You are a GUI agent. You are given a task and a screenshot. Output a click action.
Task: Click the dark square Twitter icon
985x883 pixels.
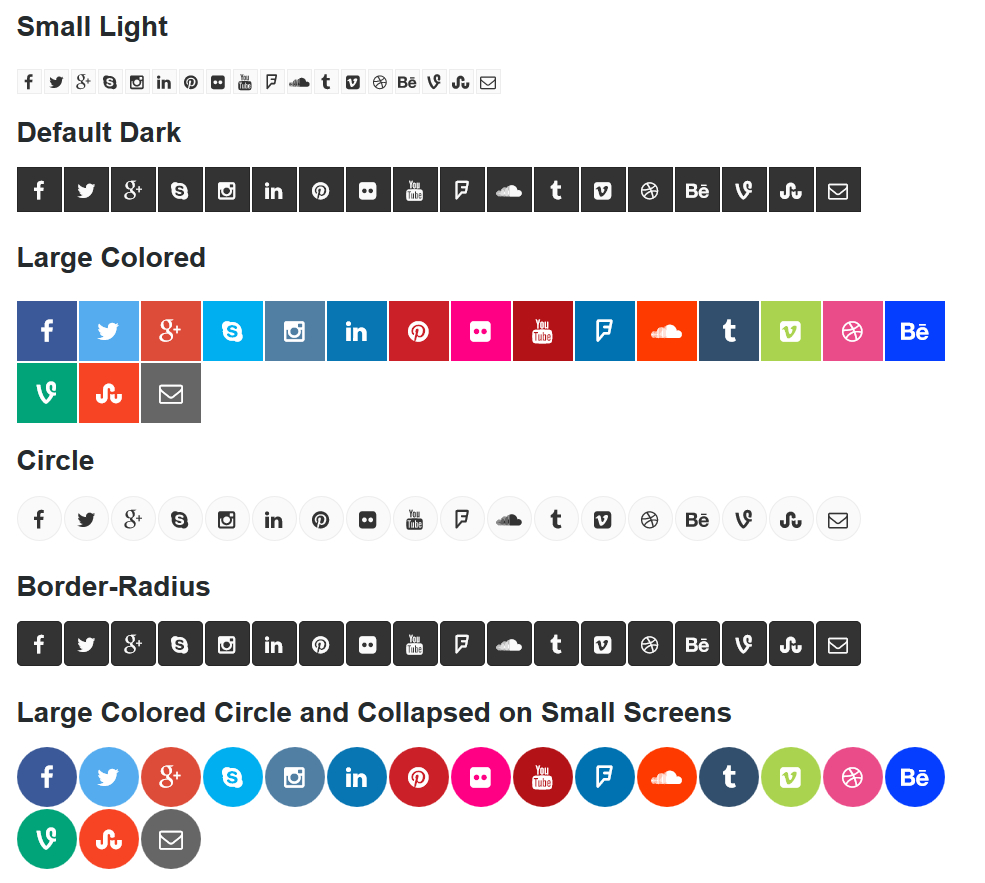click(x=86, y=190)
